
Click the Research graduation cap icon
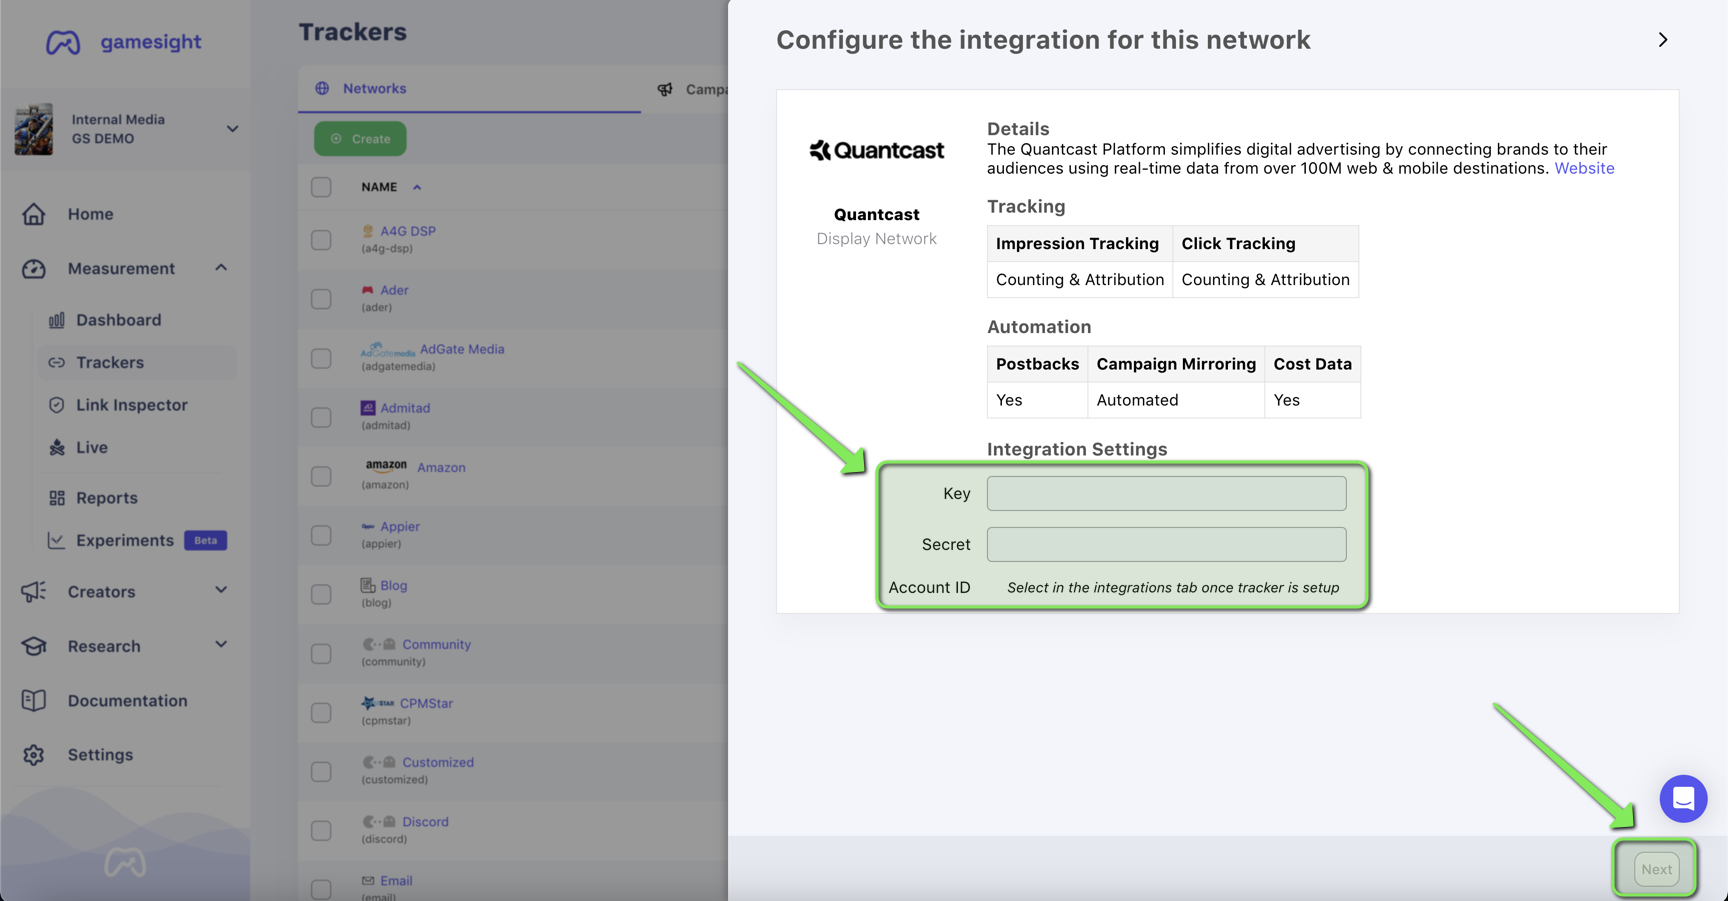[x=34, y=646]
